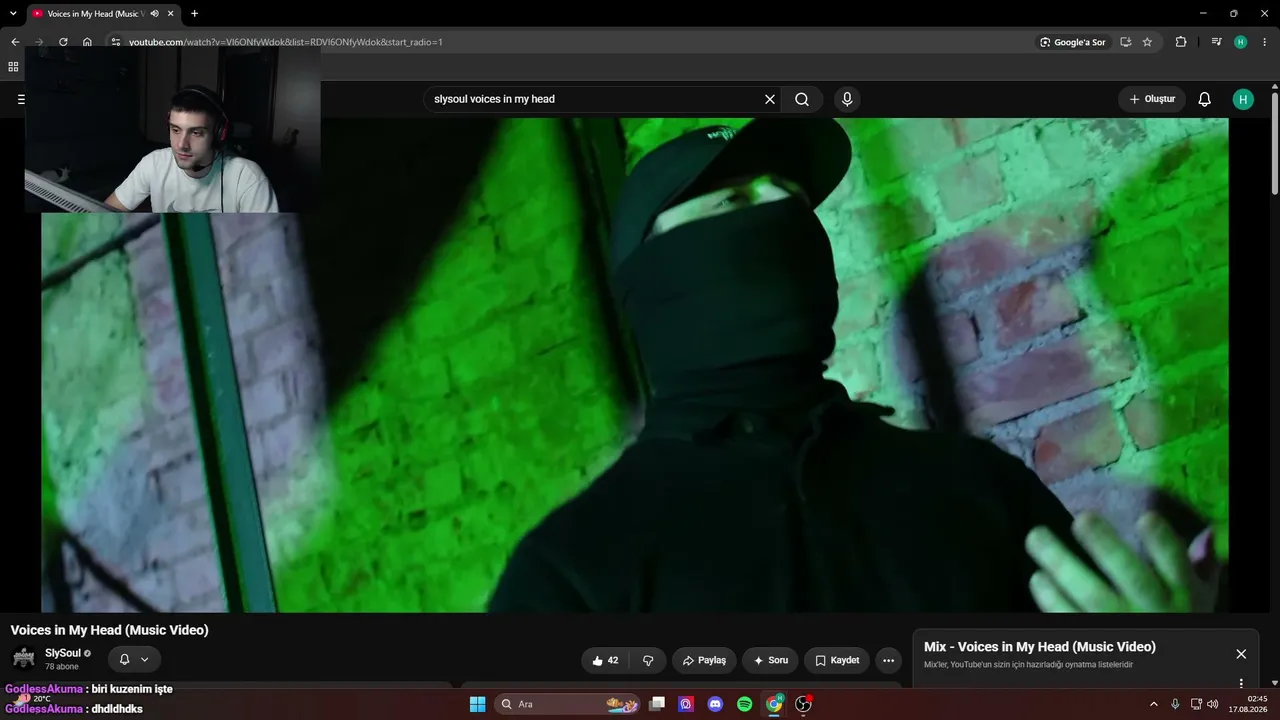Screen dimensions: 1280x720
Task: Open Task View on the taskbar
Action: 657,704
